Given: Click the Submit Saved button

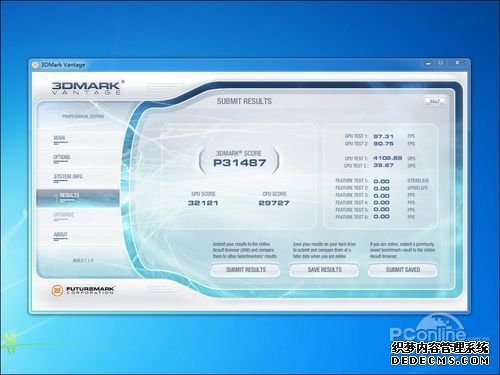Looking at the screenshot, I should [x=403, y=270].
